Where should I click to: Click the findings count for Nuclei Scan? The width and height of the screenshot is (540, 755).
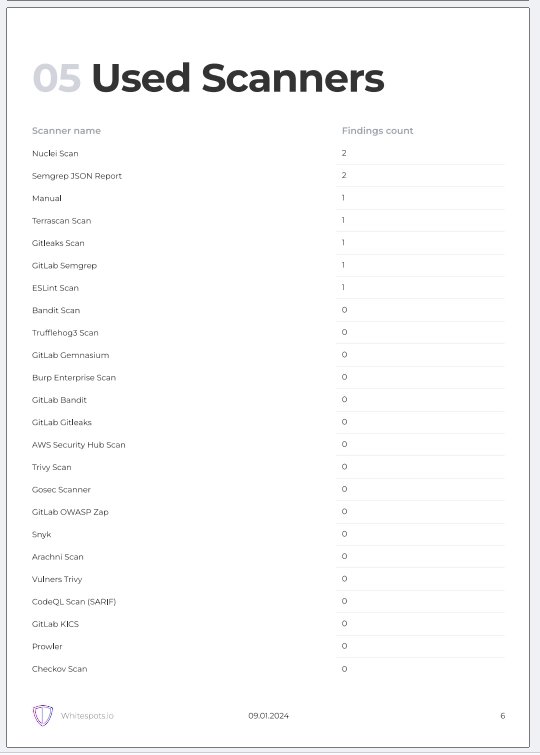(x=344, y=153)
